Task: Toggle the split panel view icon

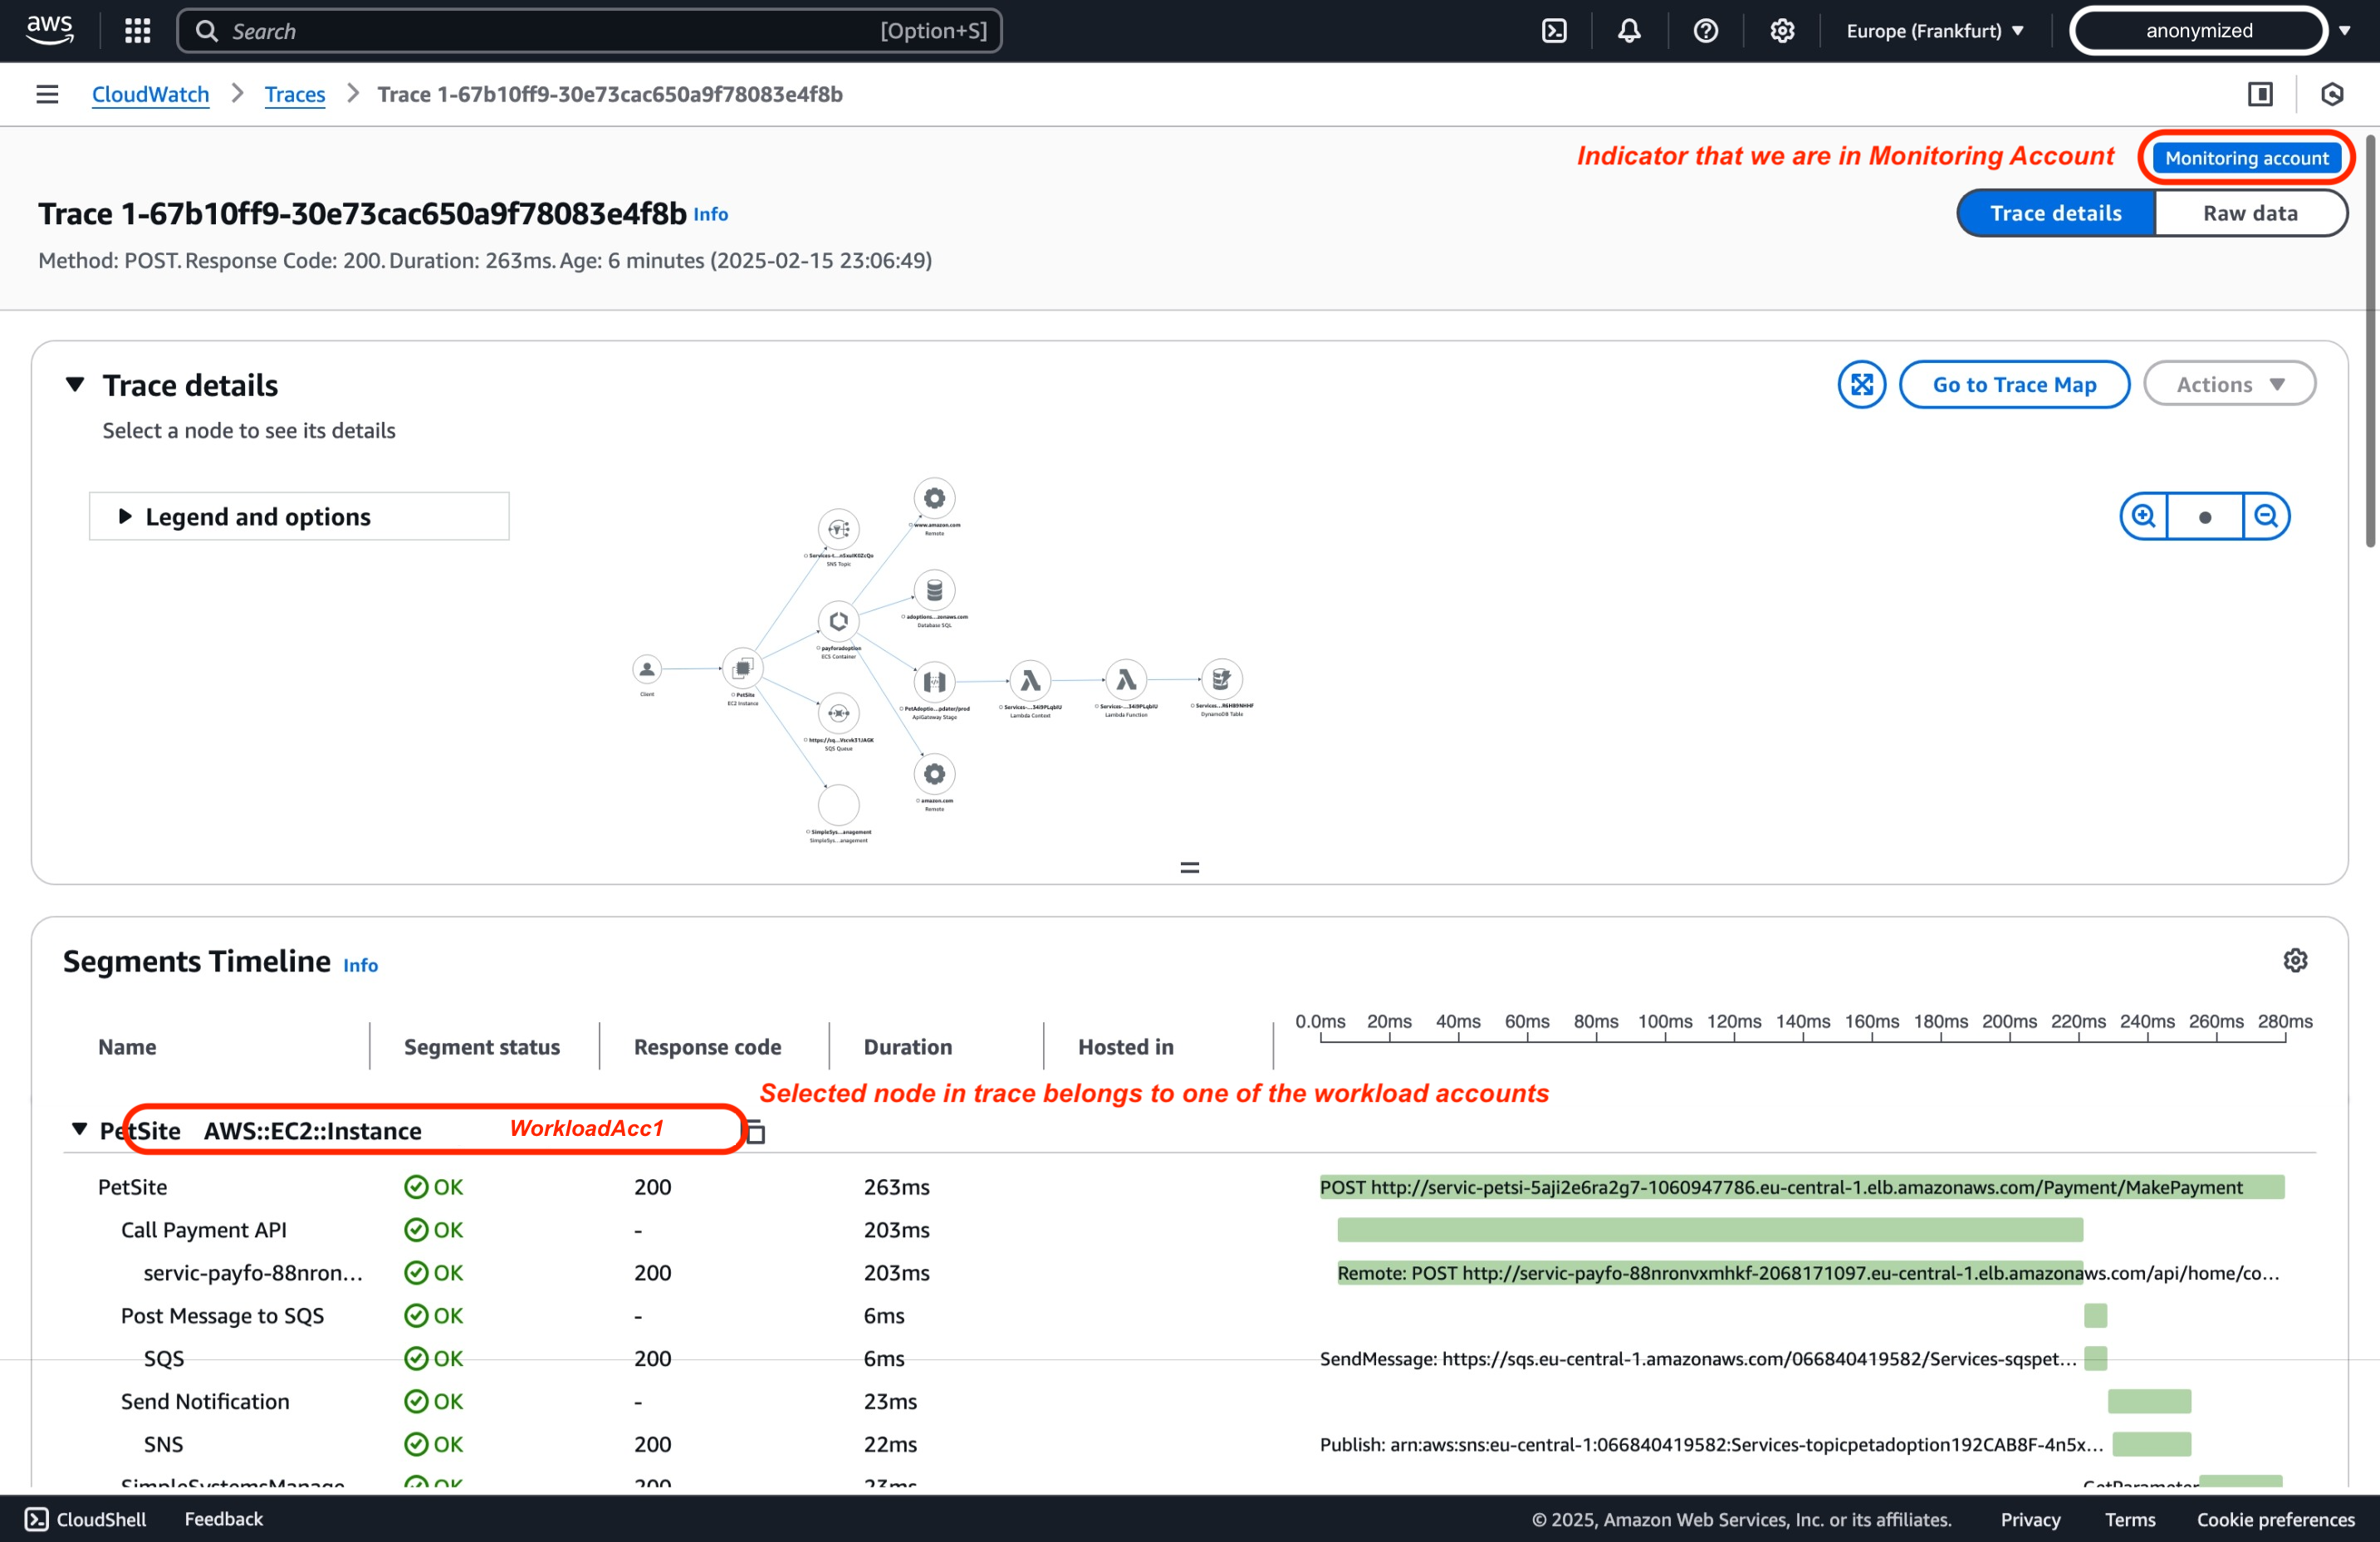Action: [2260, 94]
